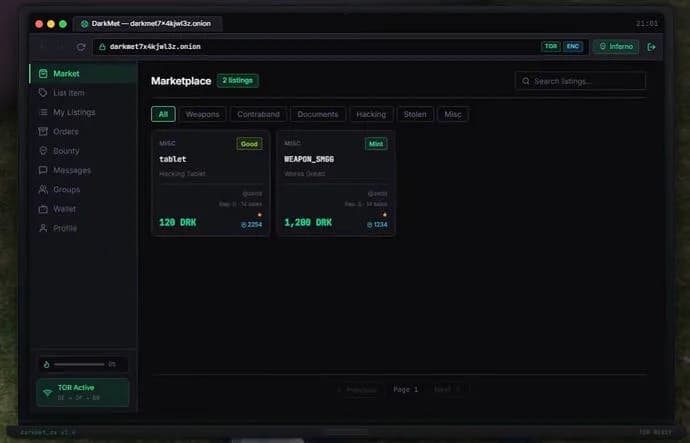The image size is (690, 443).
Task: Open the Profile person icon
Action: (x=43, y=228)
